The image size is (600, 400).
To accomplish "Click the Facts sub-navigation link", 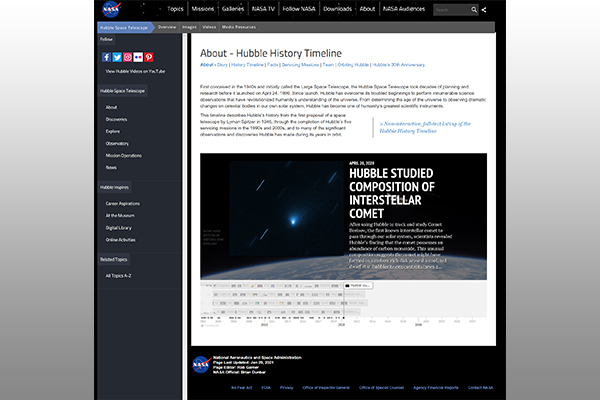I will [x=272, y=65].
